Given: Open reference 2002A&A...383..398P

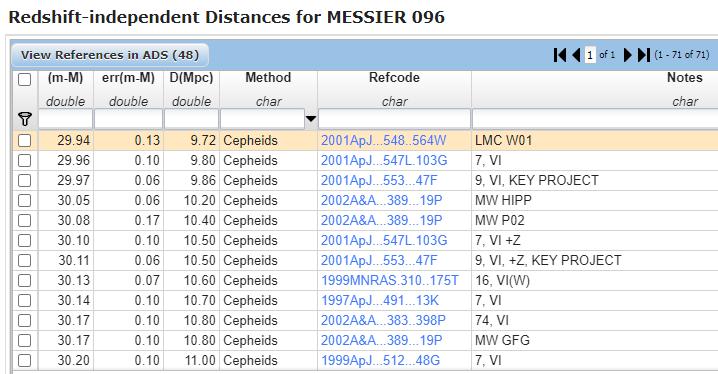Looking at the screenshot, I should (383, 320).
